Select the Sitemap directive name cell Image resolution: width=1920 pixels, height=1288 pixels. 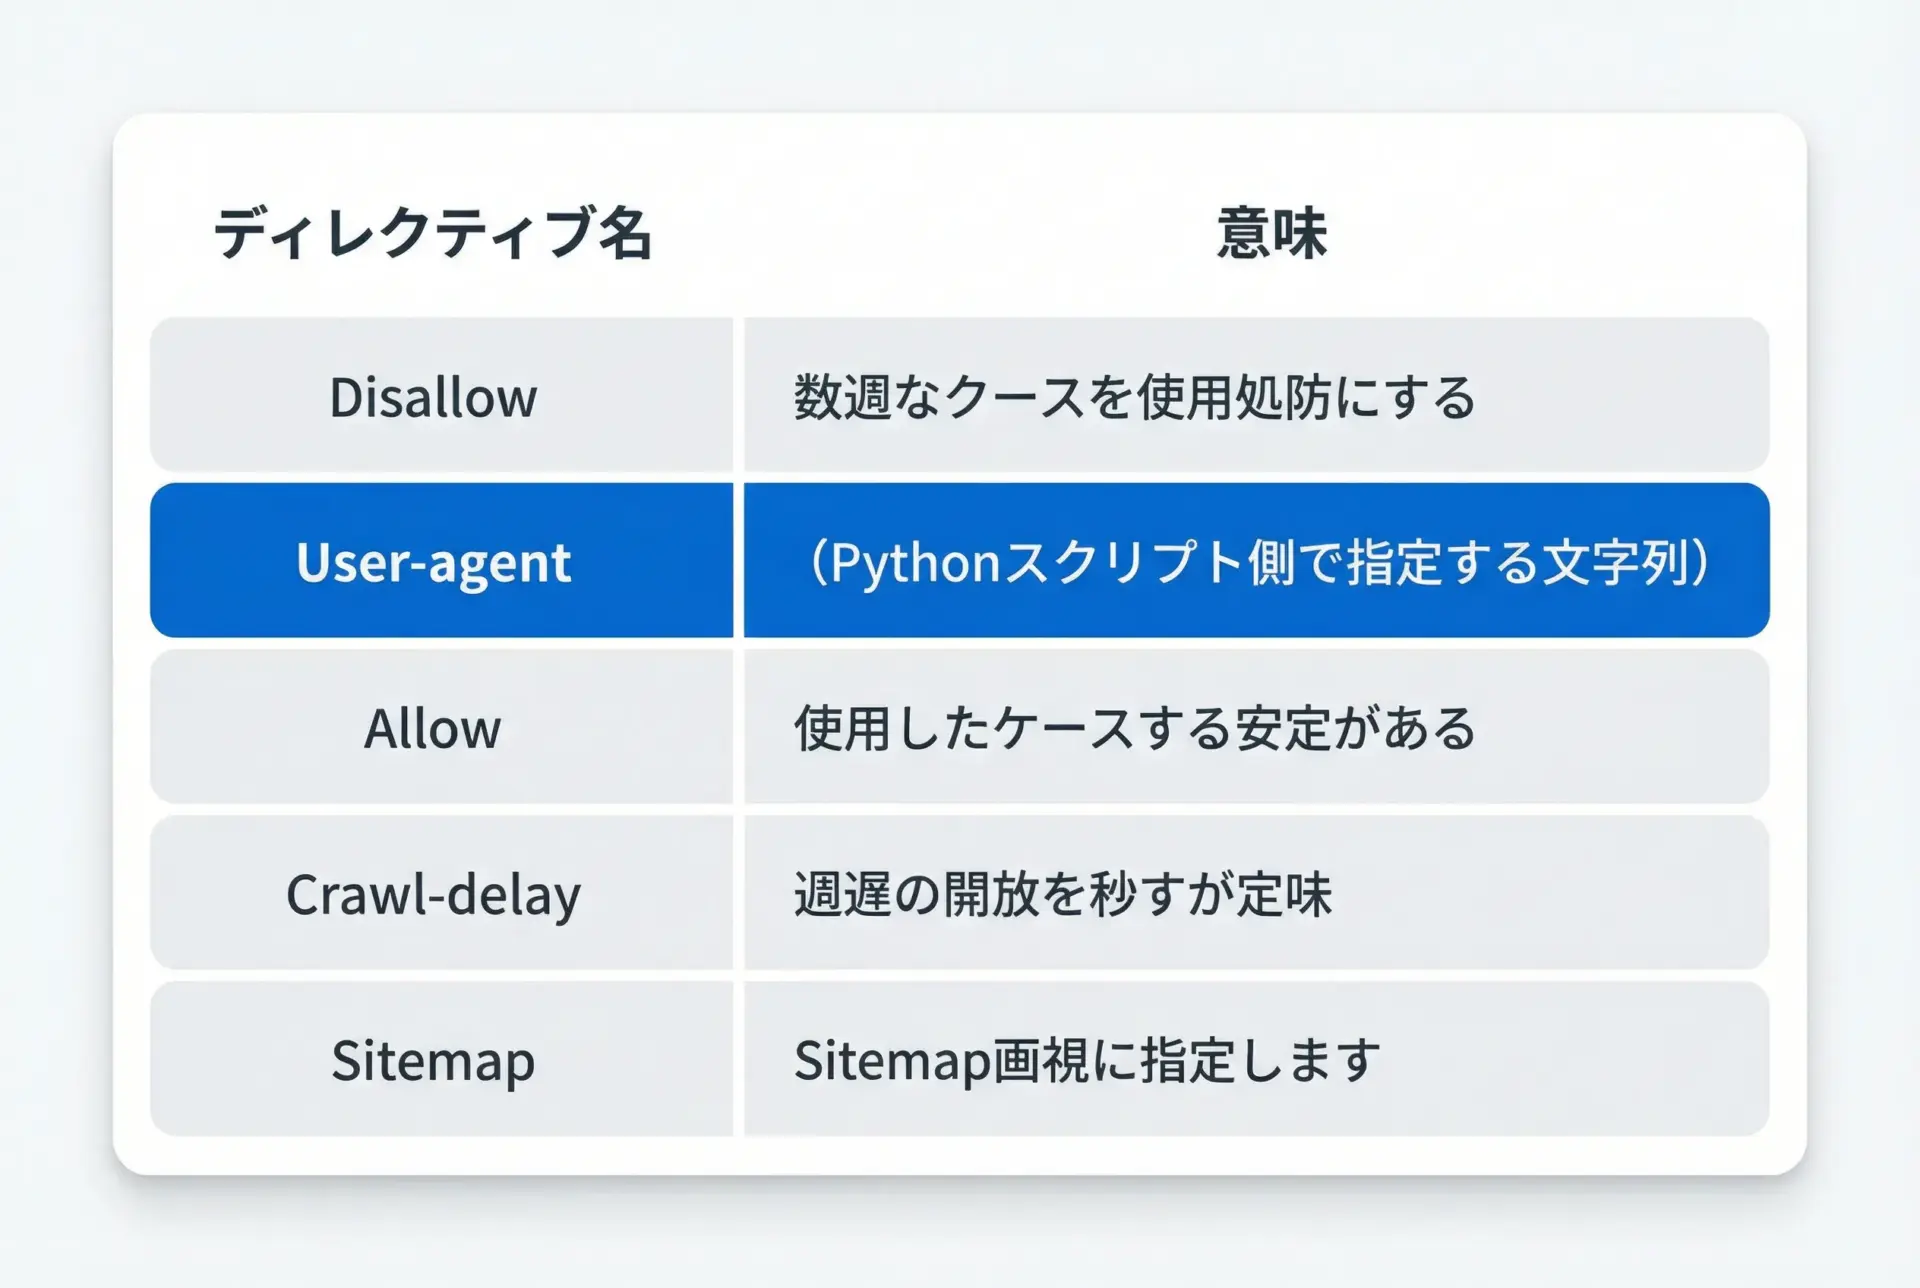(433, 1060)
